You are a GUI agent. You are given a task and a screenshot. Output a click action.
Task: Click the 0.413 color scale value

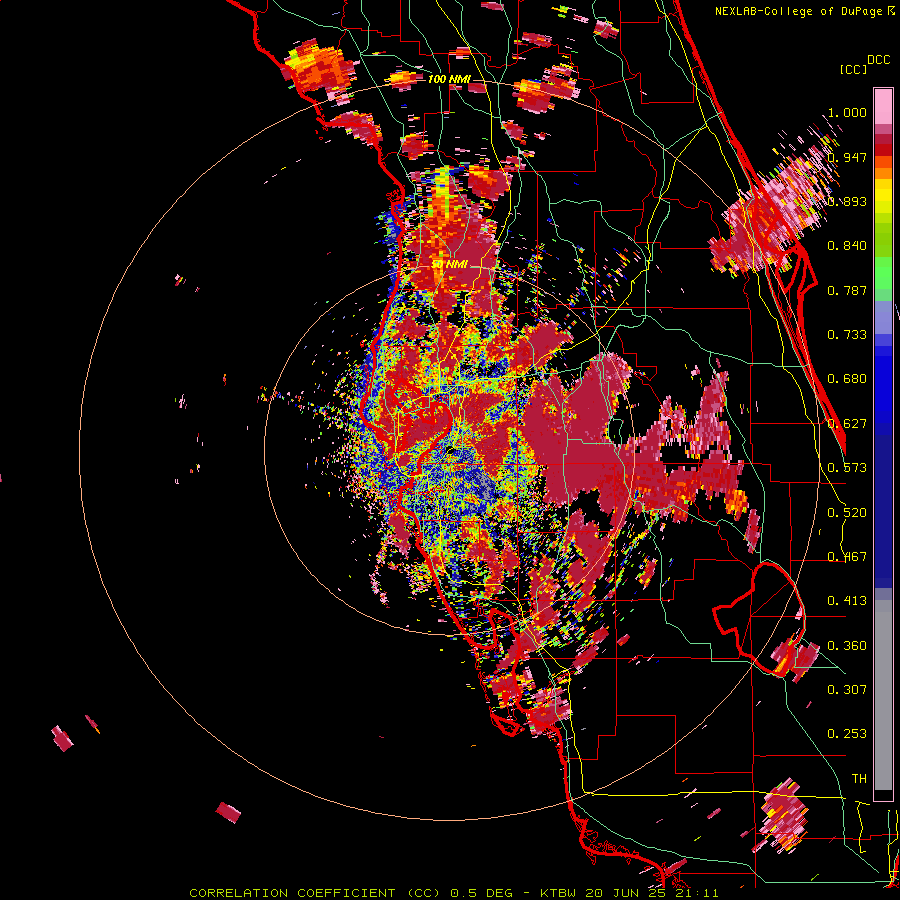[x=847, y=601]
